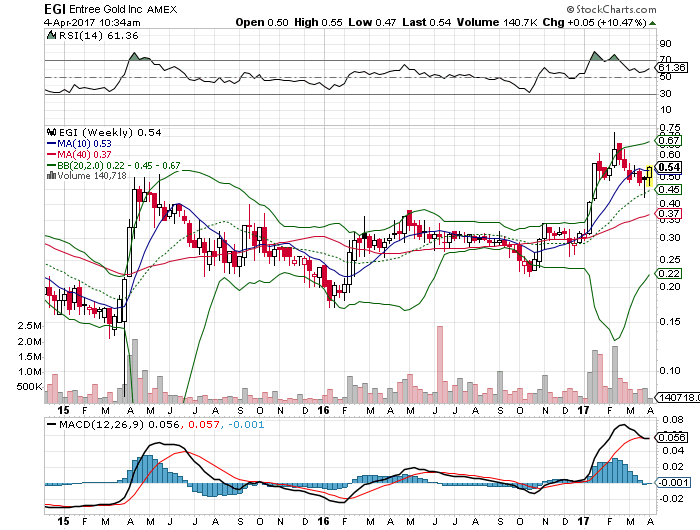700x530 pixels.
Task: Click the 15 year marker under MACD panel
Action: [x=64, y=521]
